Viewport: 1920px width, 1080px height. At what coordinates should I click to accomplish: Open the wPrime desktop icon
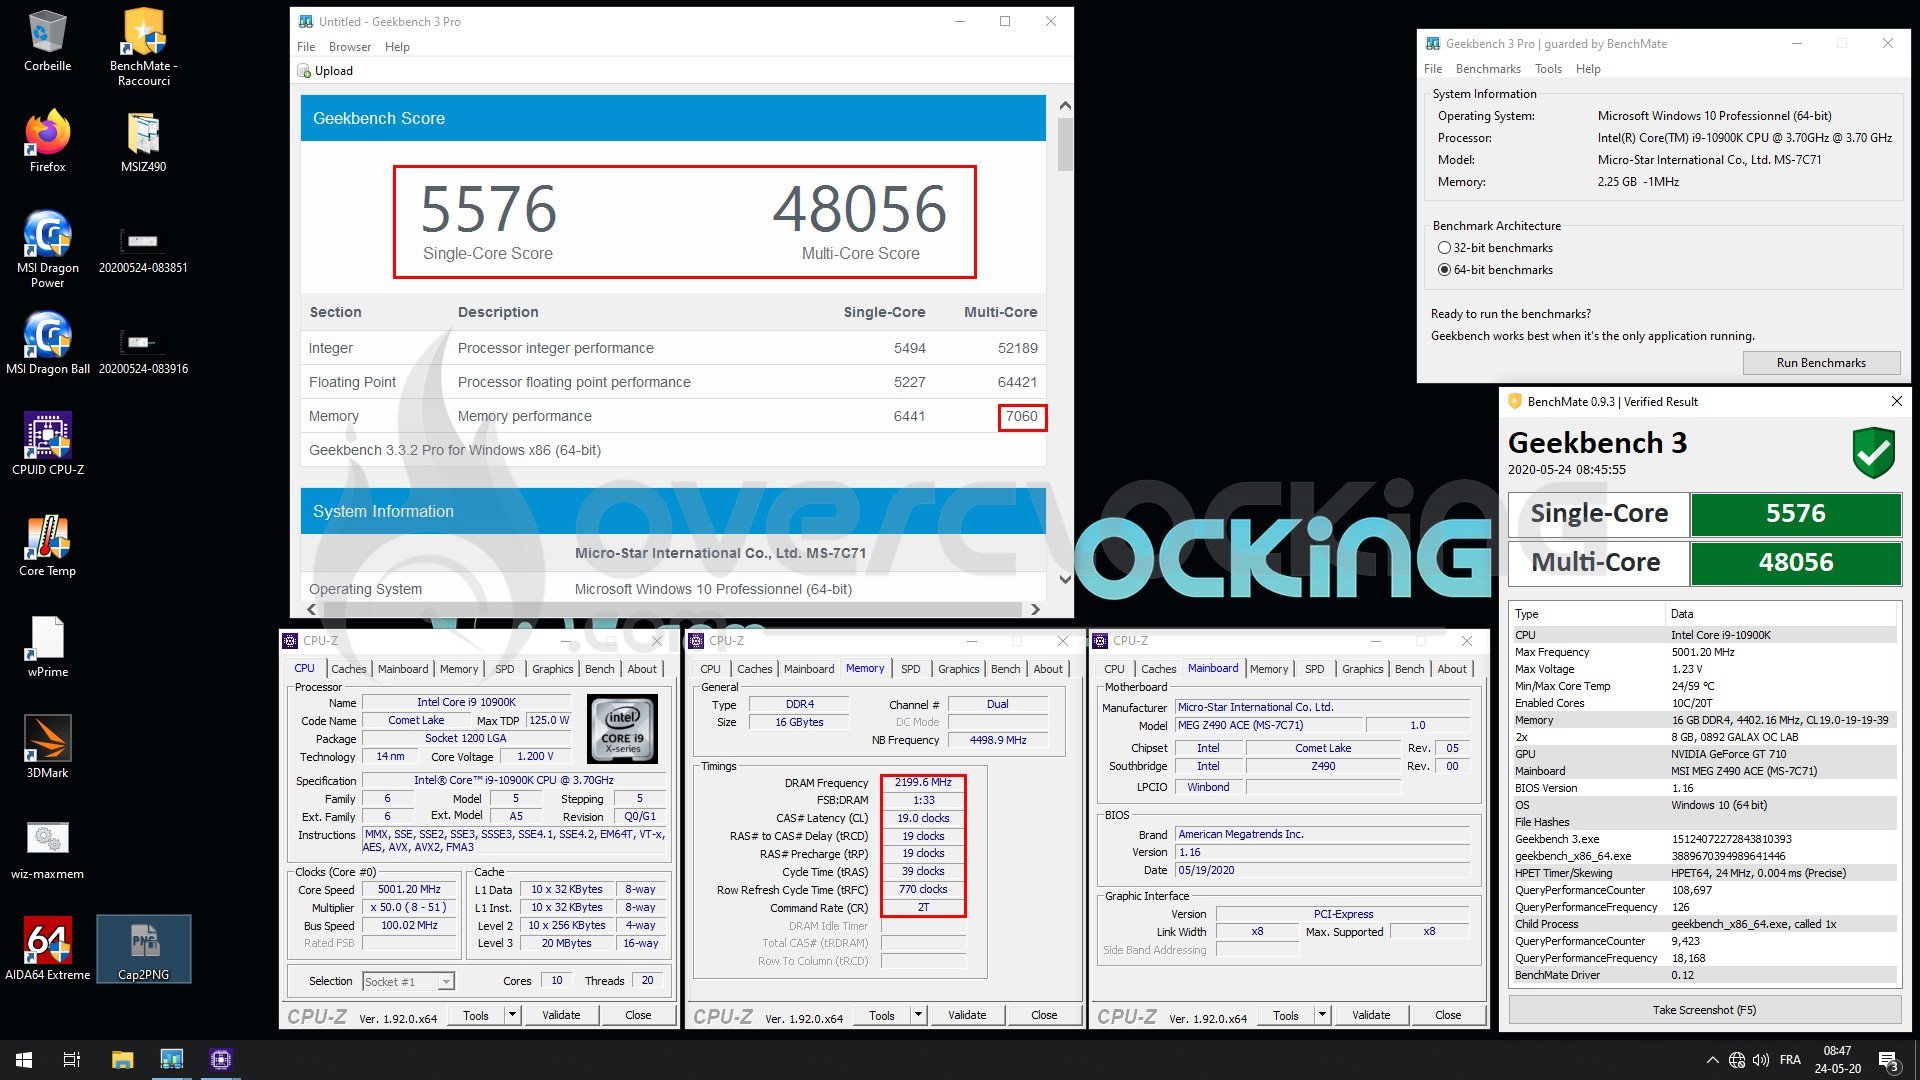pos(47,646)
